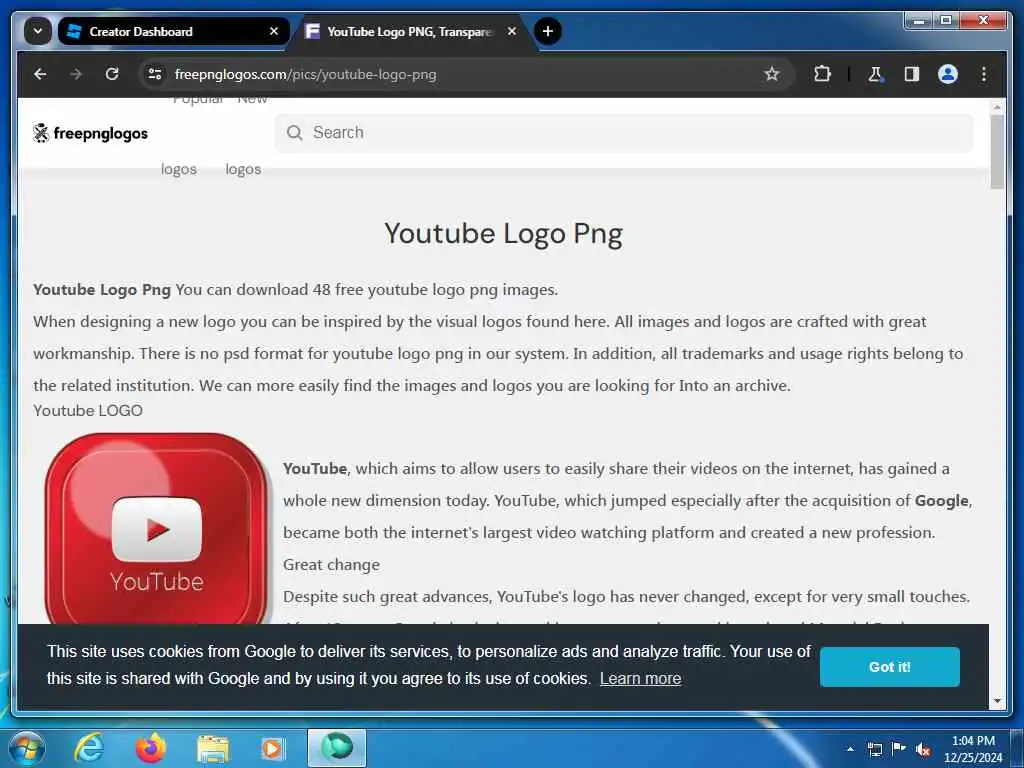This screenshot has width=1024, height=768.
Task: Open Action Center flag icon
Action: [x=899, y=749]
